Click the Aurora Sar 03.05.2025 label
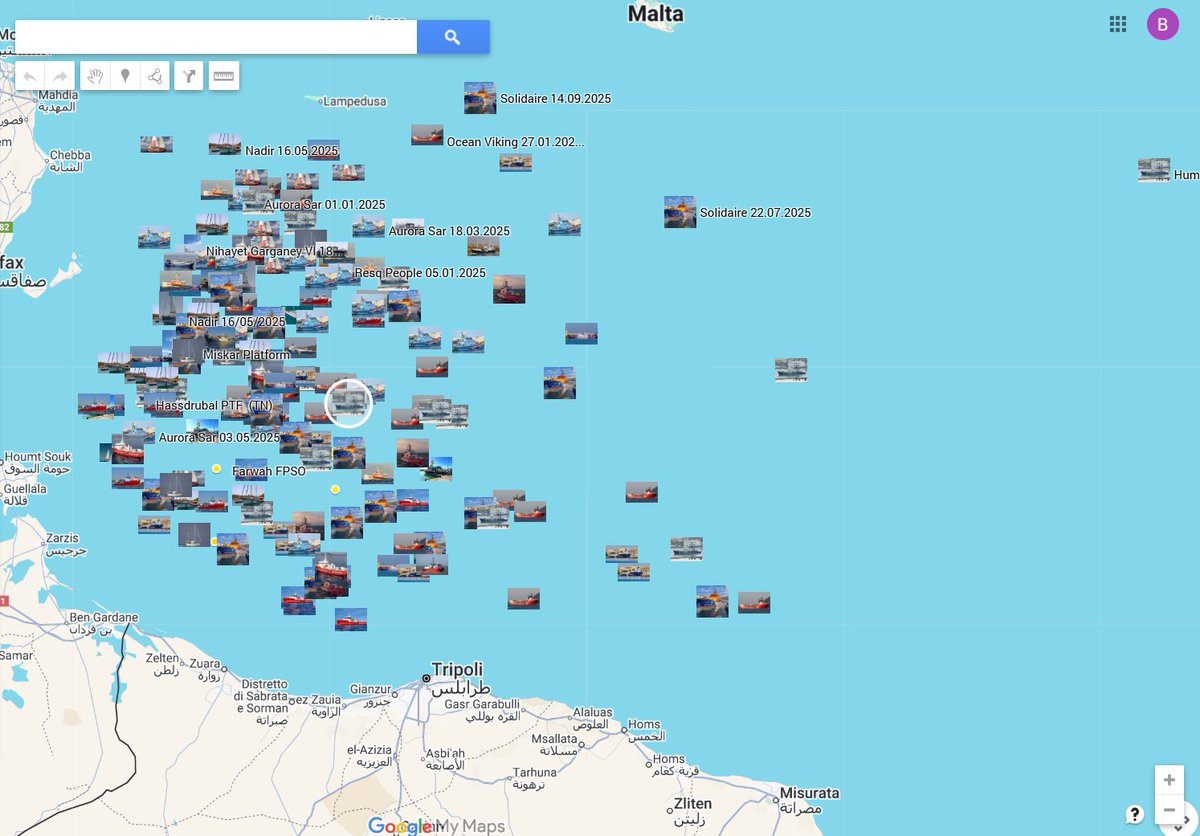The width and height of the screenshot is (1200, 836). point(219,438)
